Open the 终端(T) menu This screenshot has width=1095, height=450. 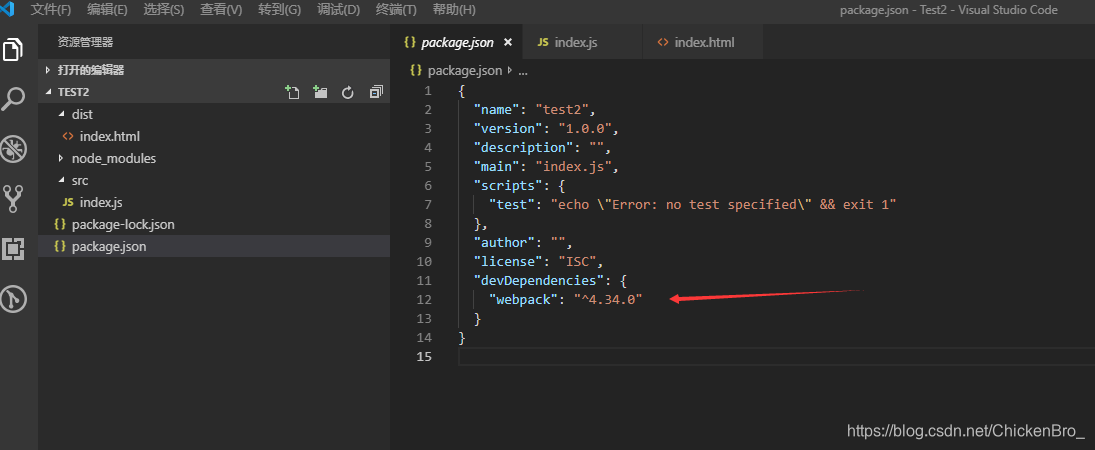[396, 10]
